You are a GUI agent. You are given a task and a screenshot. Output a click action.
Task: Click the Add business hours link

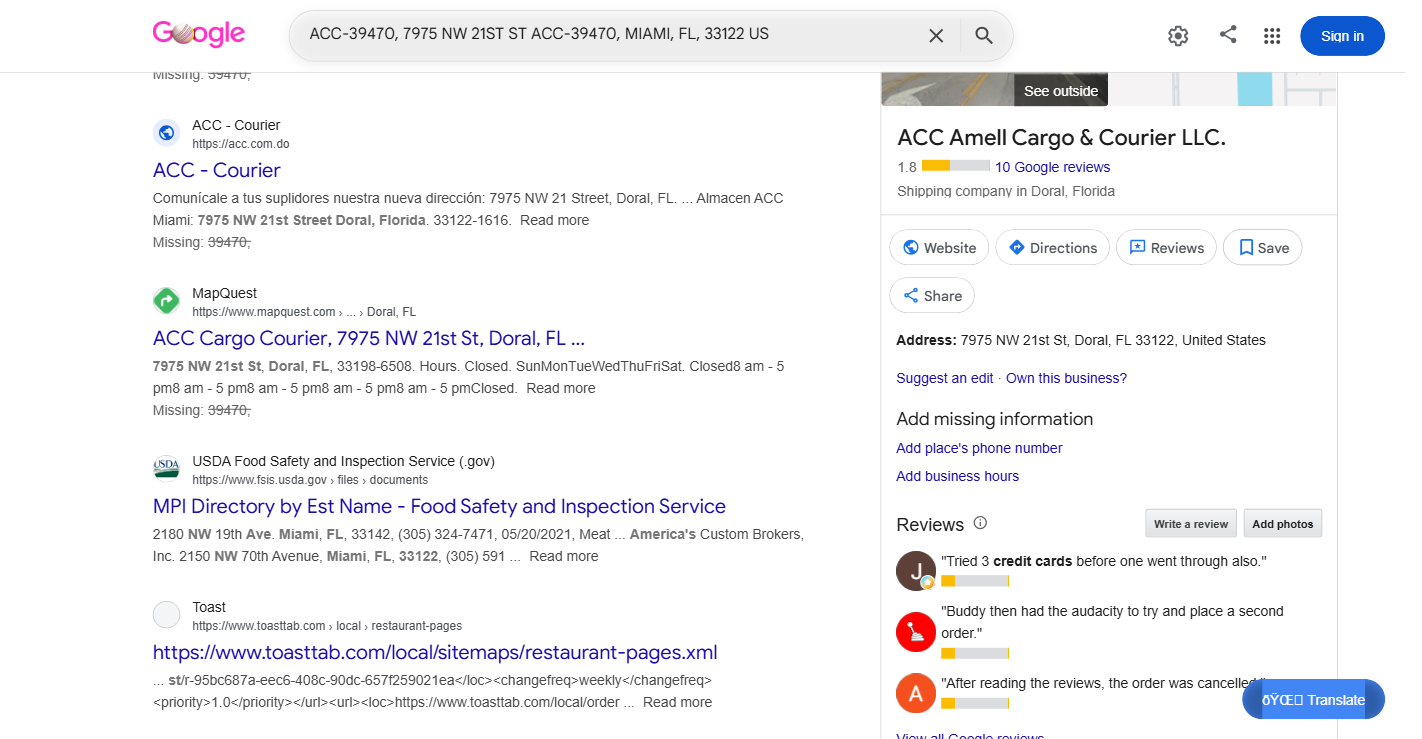[957, 476]
